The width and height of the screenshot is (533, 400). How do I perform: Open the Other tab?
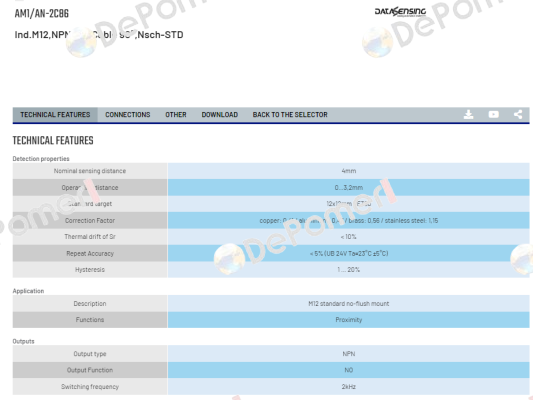(176, 115)
